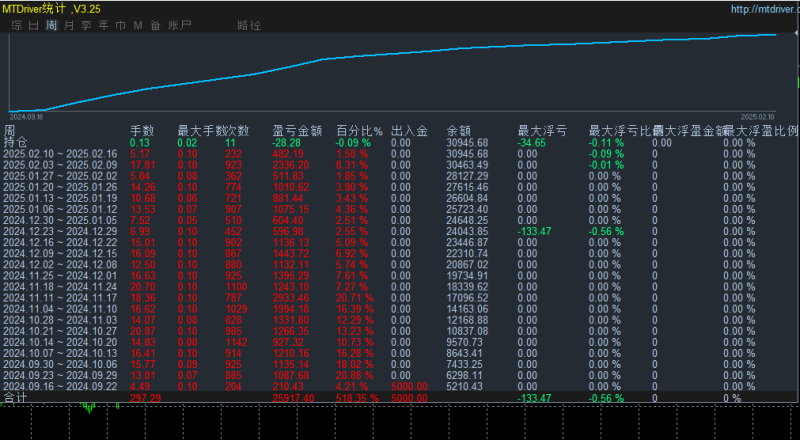Click the 2024.09.16 start date on chart
Screen dimensions: 800x440
[24, 116]
